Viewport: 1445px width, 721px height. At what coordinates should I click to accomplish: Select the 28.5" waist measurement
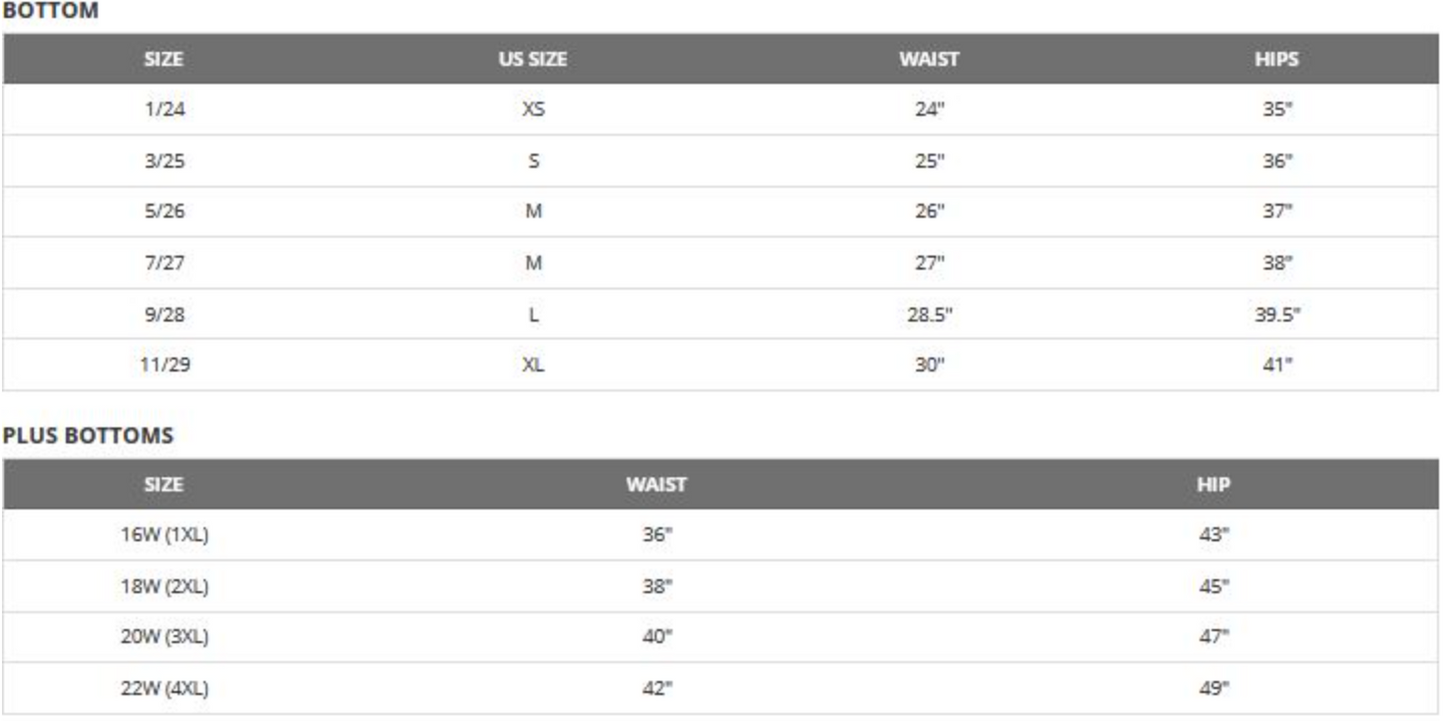[928, 315]
